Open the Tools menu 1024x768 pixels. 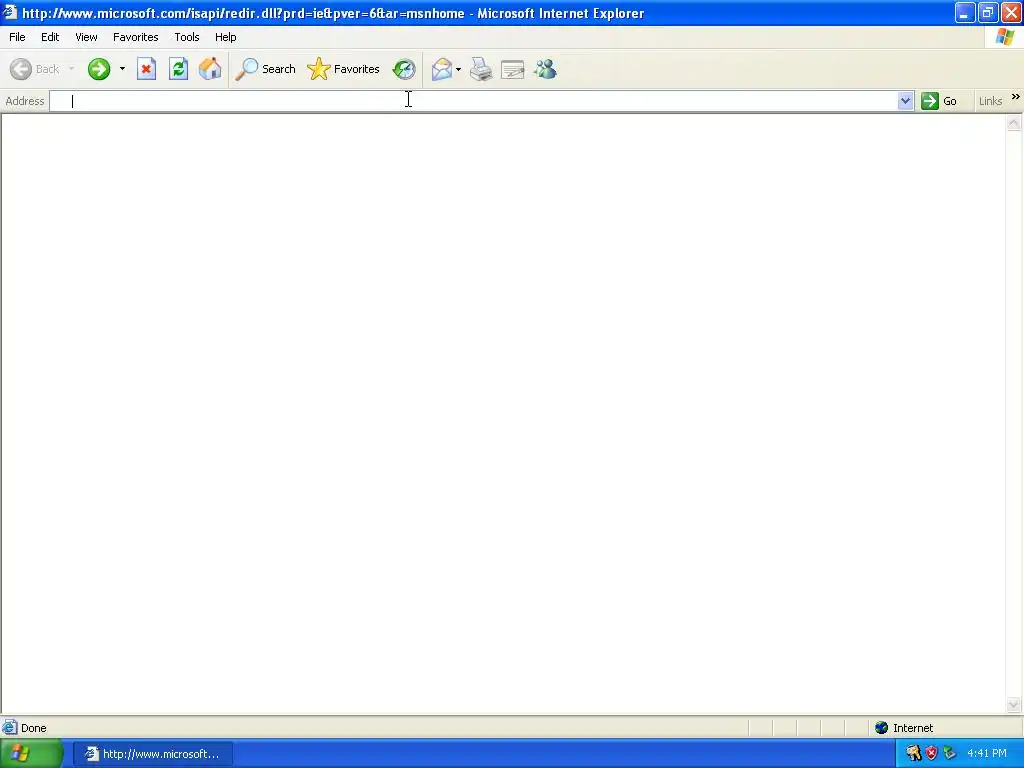point(187,37)
